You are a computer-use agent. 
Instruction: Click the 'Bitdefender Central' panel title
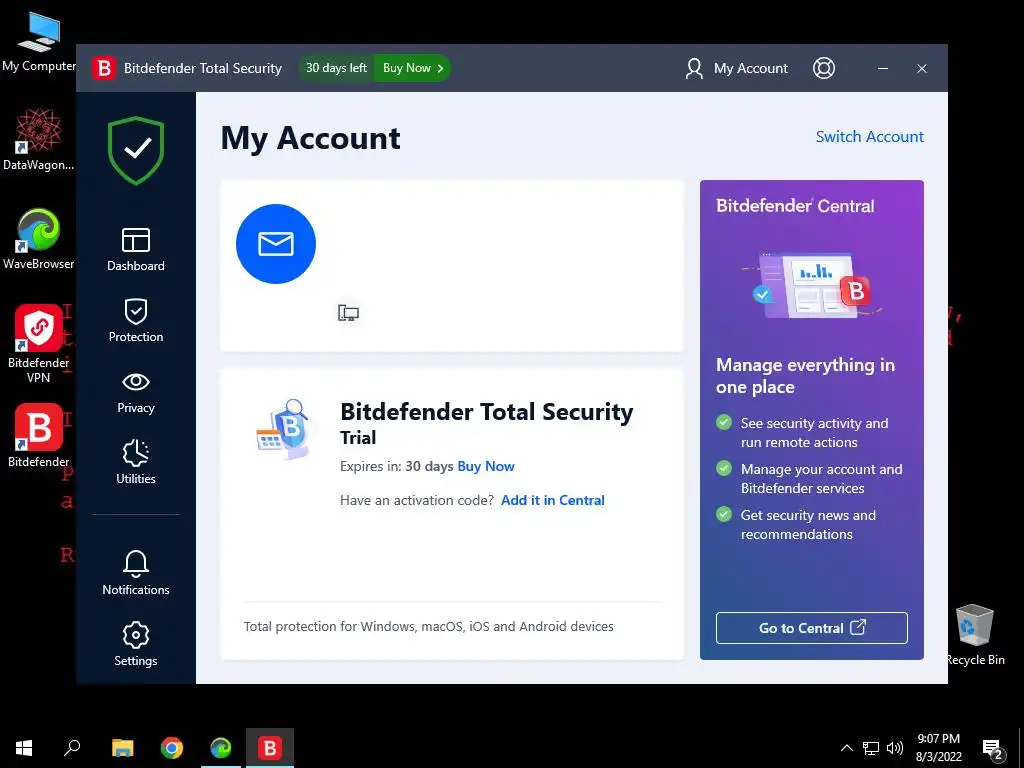coord(795,206)
